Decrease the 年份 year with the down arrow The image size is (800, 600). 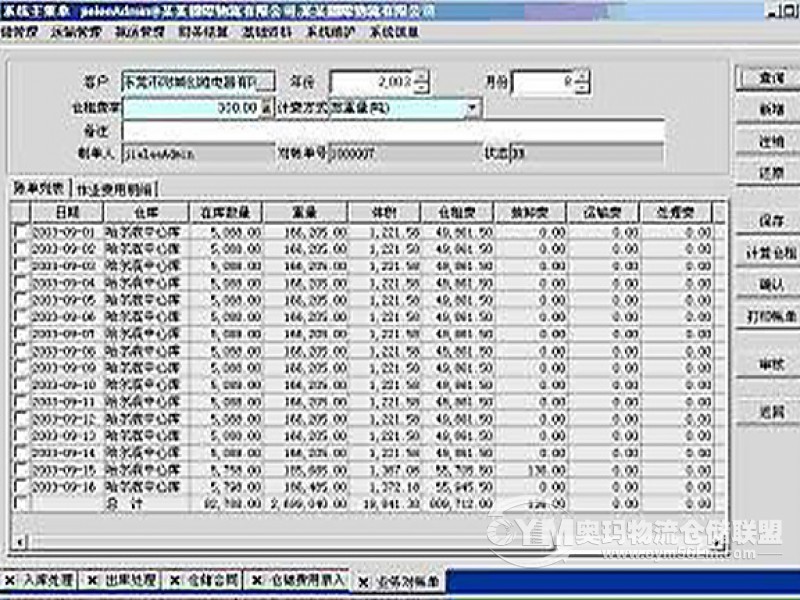tap(421, 88)
